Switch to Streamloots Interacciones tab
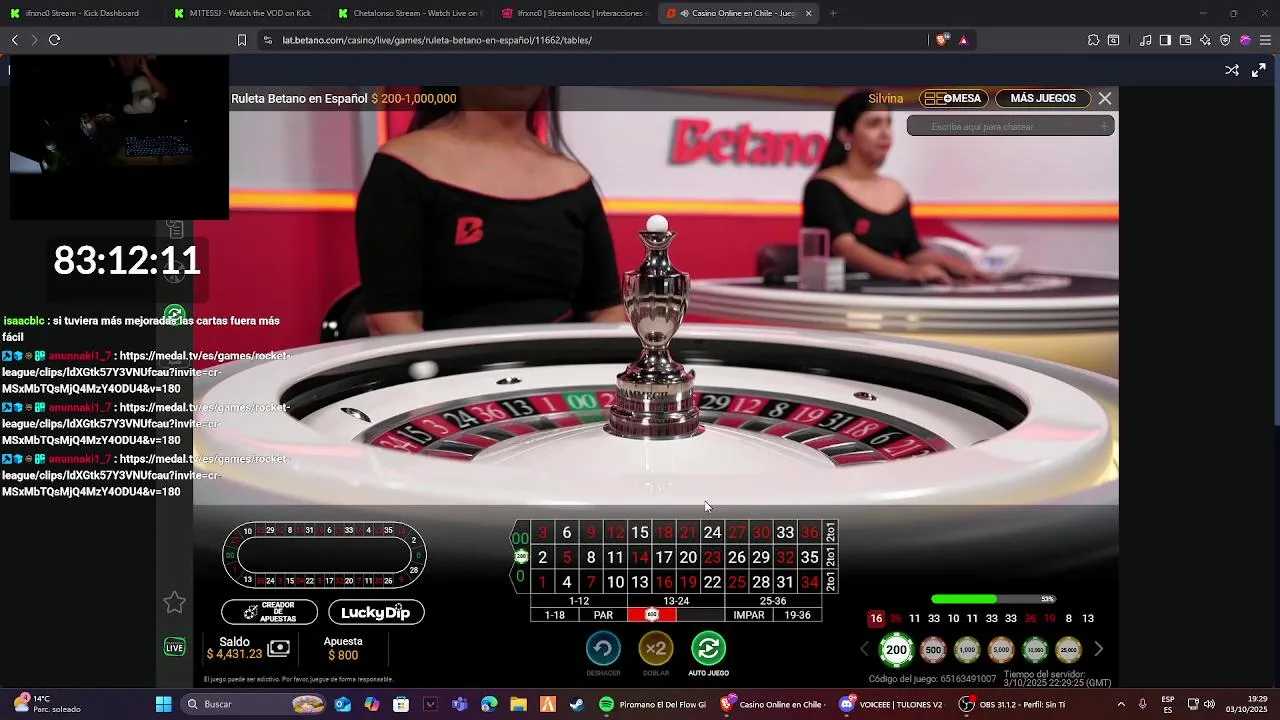Screen dimensions: 1280x720 pyautogui.click(x=574, y=13)
